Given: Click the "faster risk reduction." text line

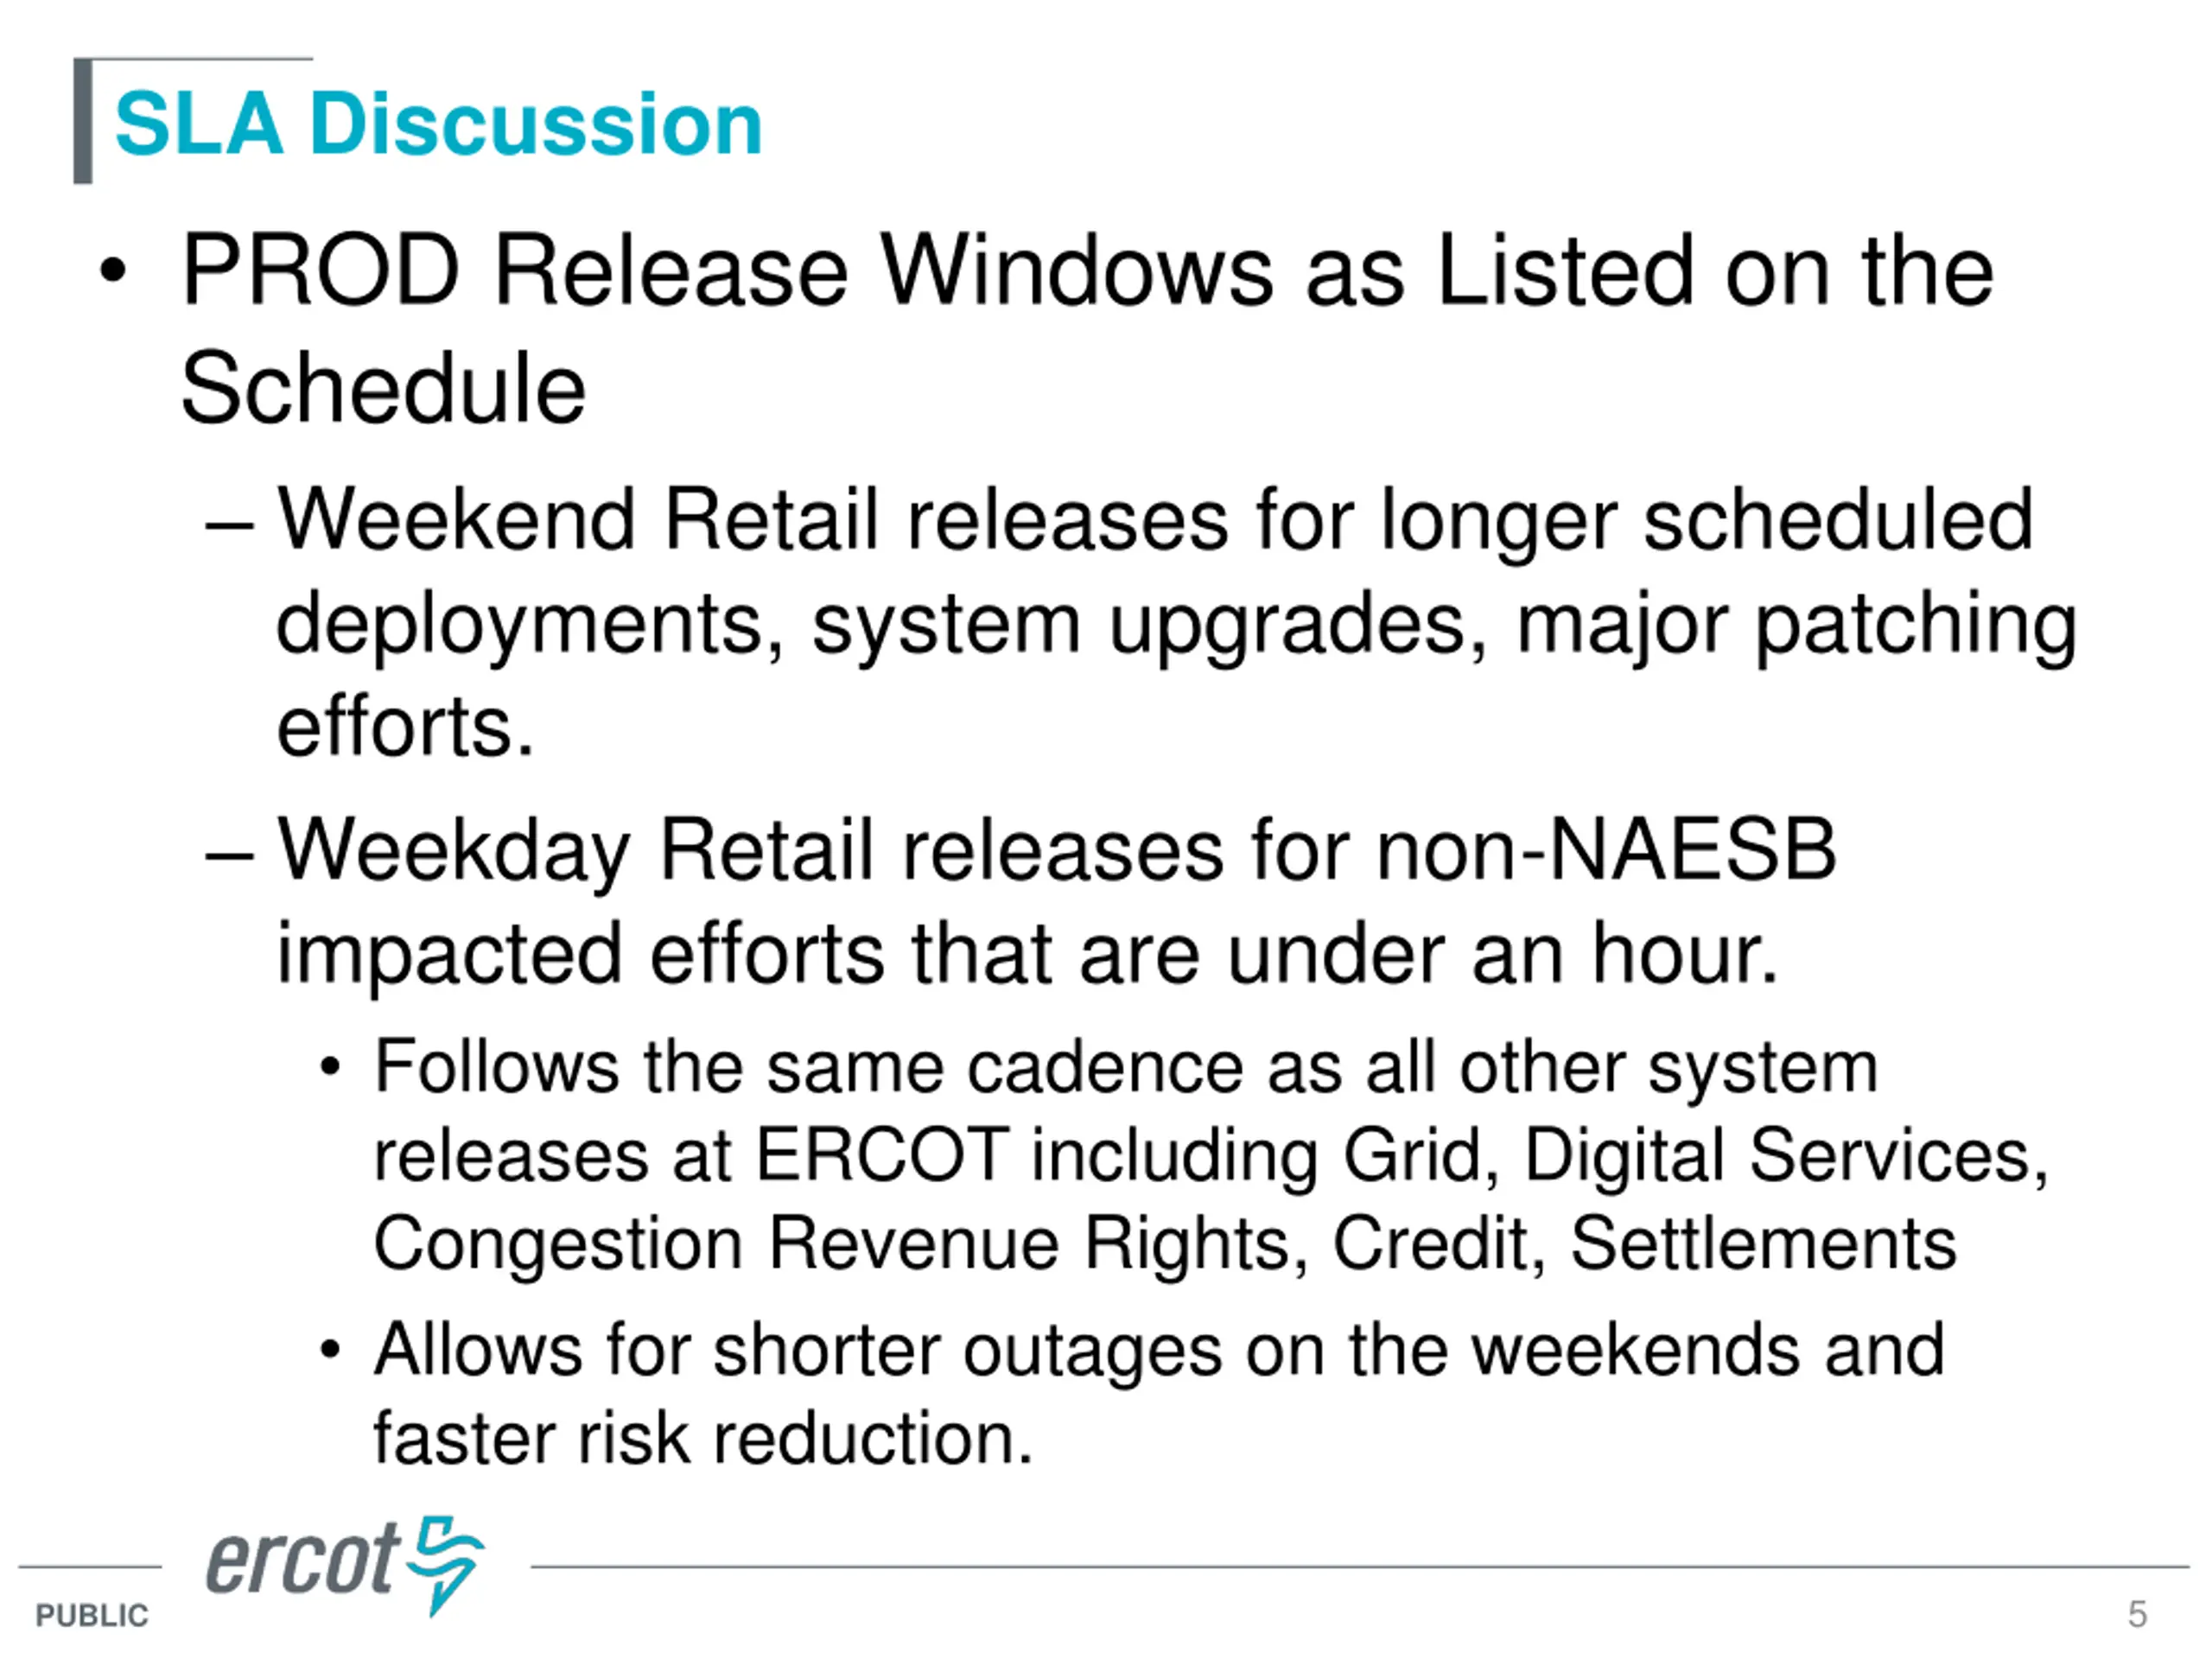Looking at the screenshot, I should [x=703, y=1438].
